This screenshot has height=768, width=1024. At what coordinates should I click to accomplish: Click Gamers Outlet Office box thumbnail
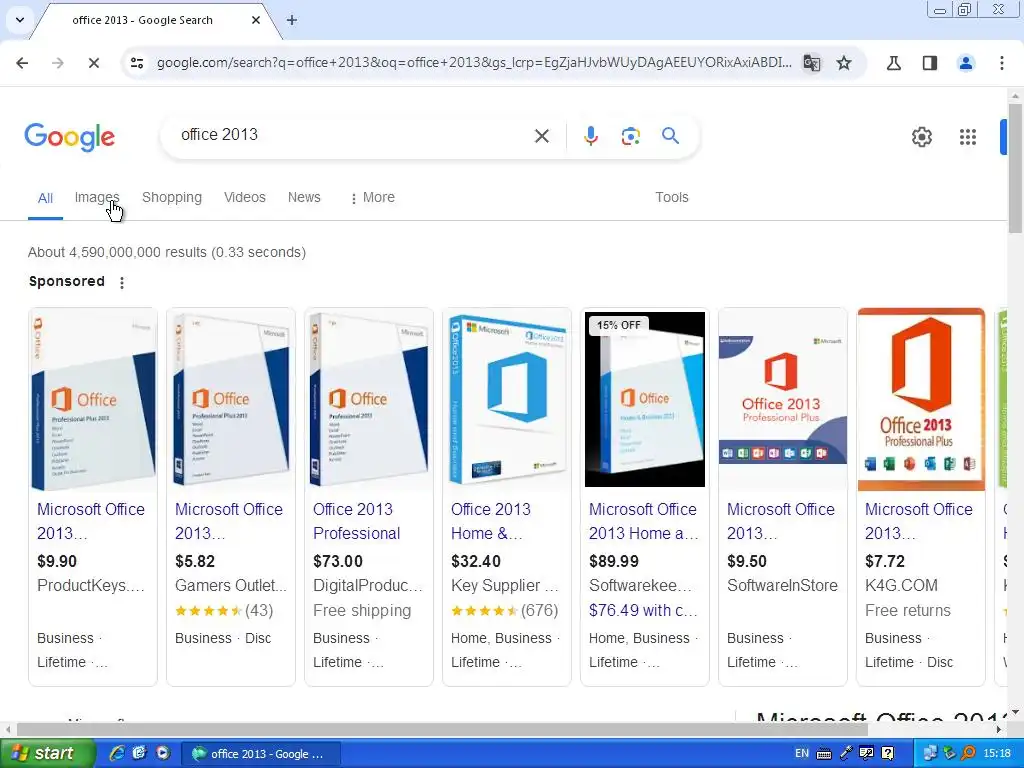click(231, 400)
